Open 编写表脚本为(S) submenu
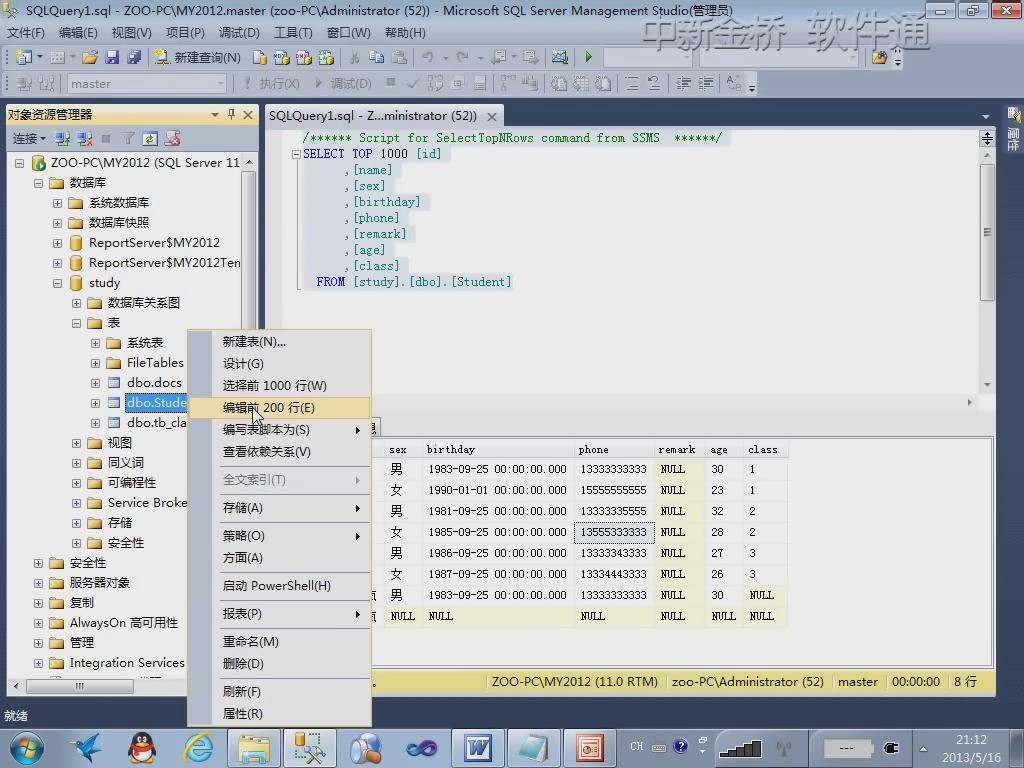 pyautogui.click(x=280, y=430)
